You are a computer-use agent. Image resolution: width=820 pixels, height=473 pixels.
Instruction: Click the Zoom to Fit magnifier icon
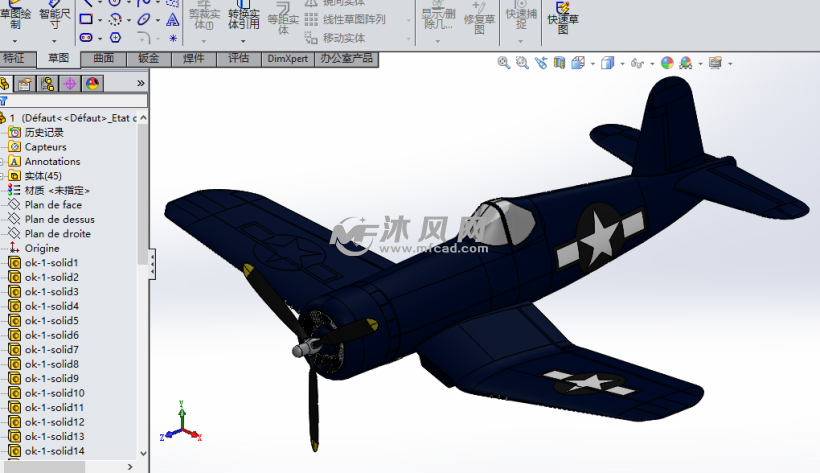[504, 63]
